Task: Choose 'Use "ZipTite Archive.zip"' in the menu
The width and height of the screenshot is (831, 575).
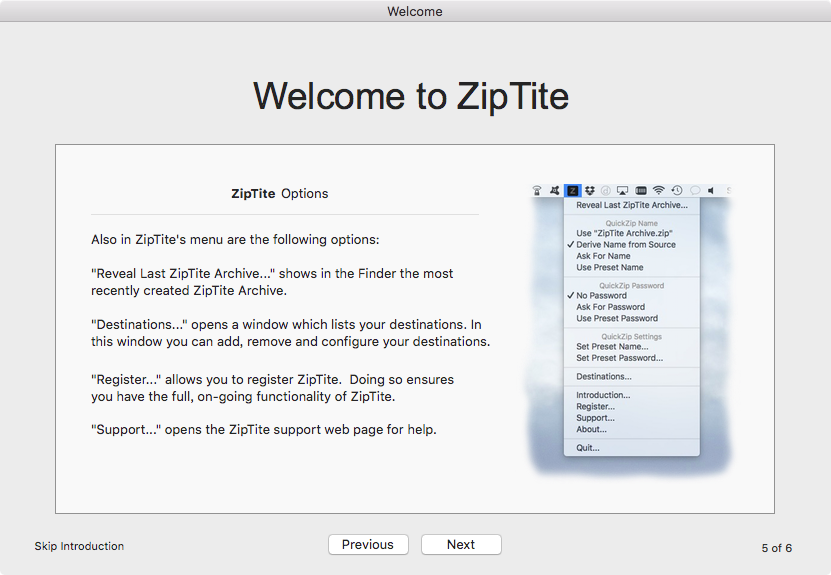Action: pos(624,233)
